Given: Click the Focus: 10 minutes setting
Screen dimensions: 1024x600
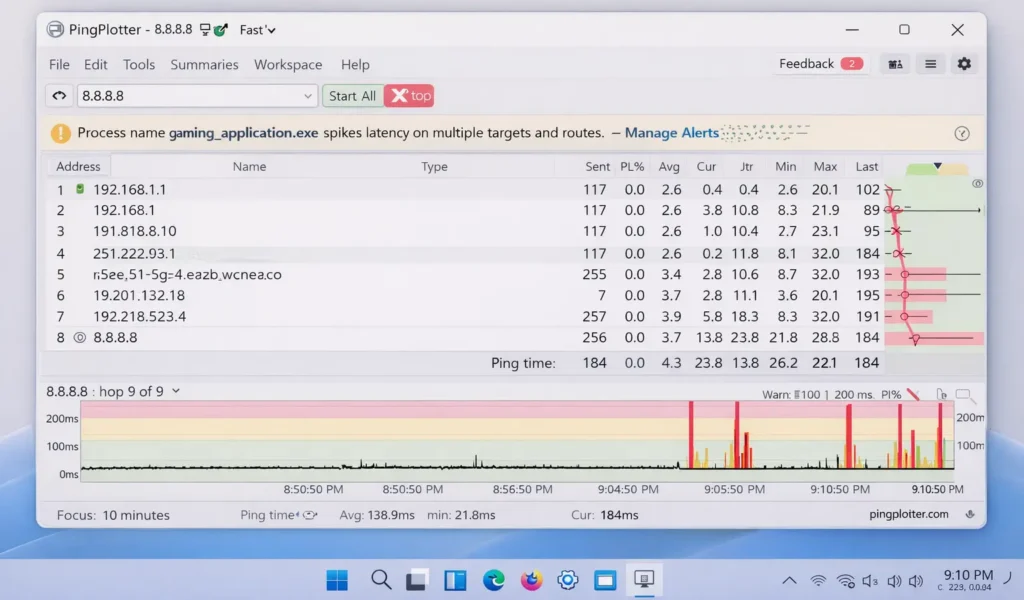Looking at the screenshot, I should pos(113,515).
